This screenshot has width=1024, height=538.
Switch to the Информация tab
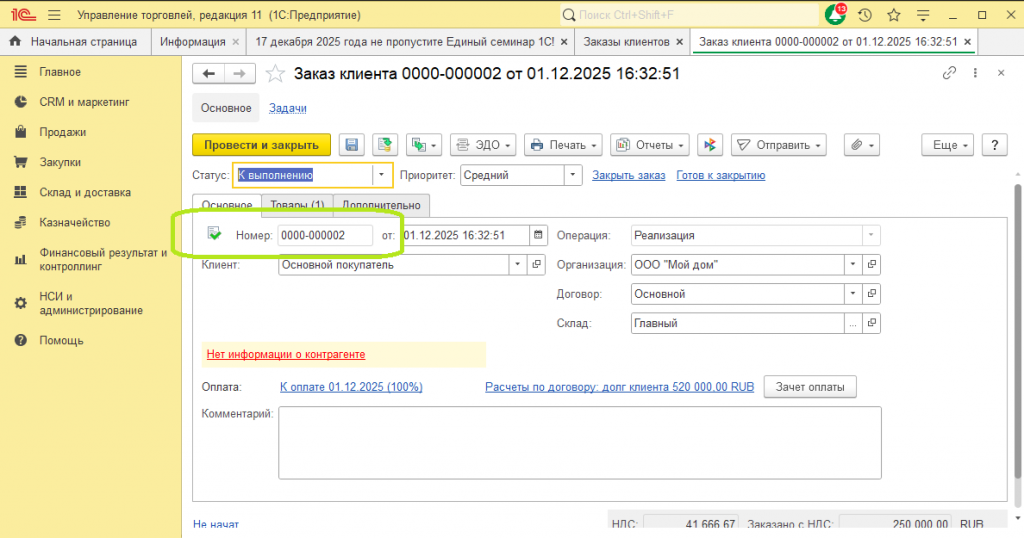tap(193, 42)
